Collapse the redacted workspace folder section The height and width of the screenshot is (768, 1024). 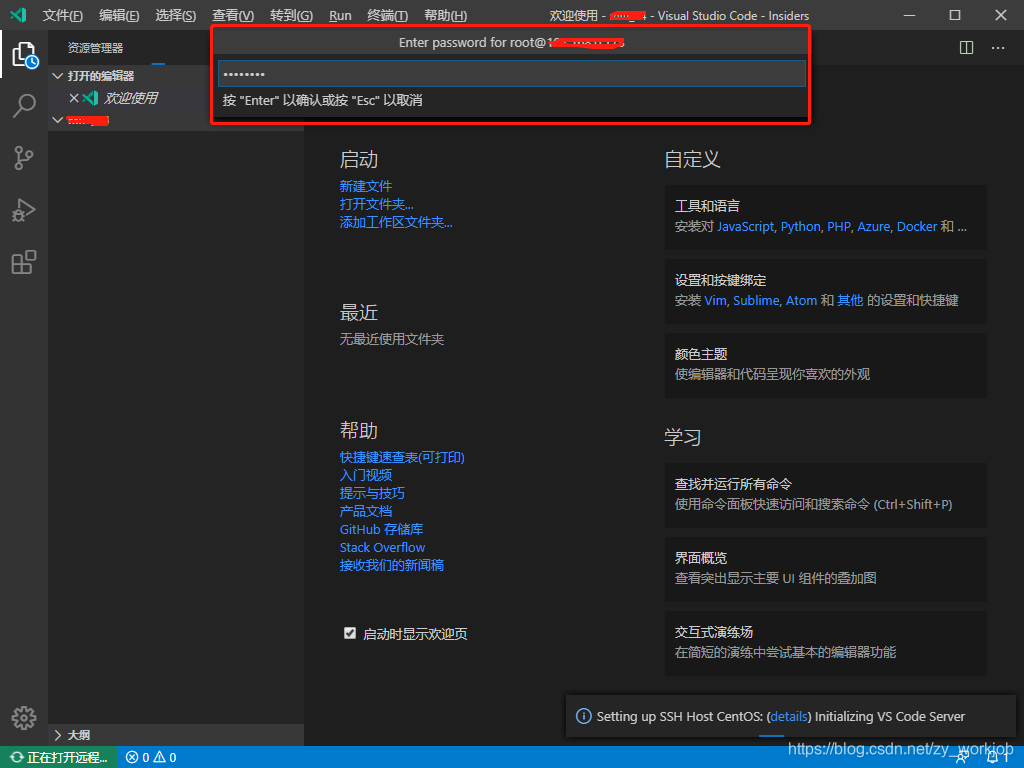click(57, 120)
